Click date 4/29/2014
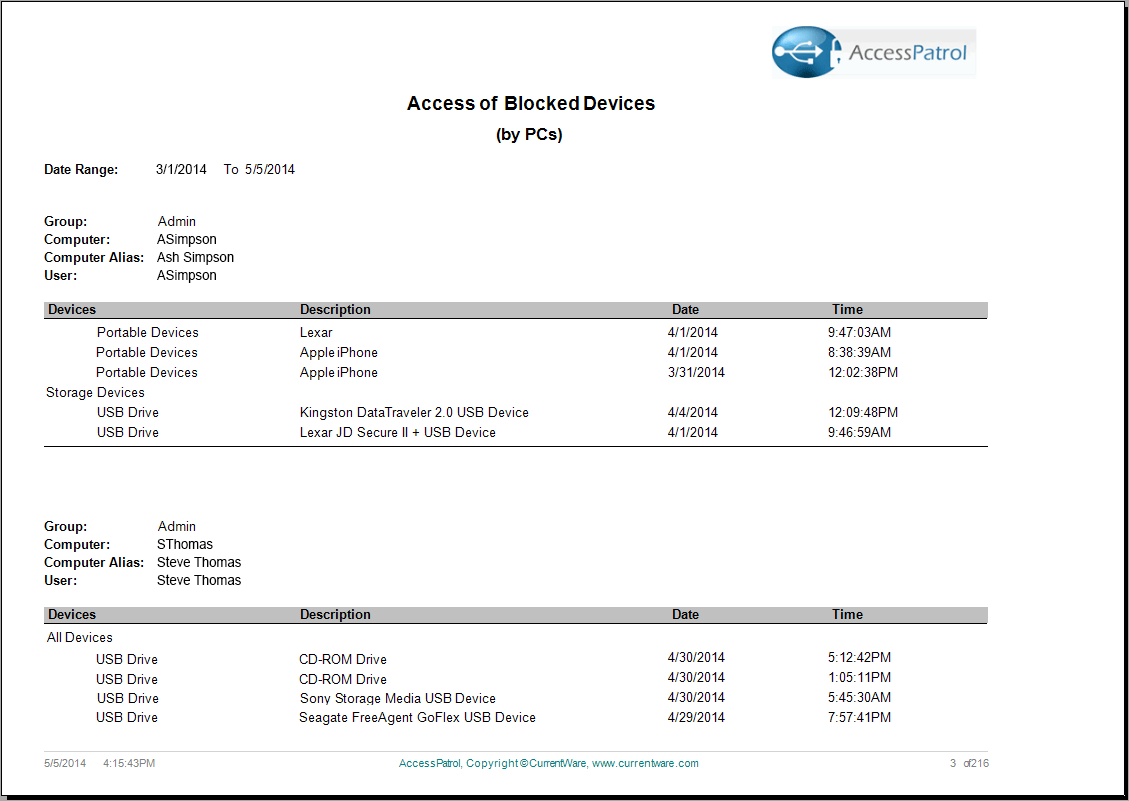The width and height of the screenshot is (1129, 801). 696,718
